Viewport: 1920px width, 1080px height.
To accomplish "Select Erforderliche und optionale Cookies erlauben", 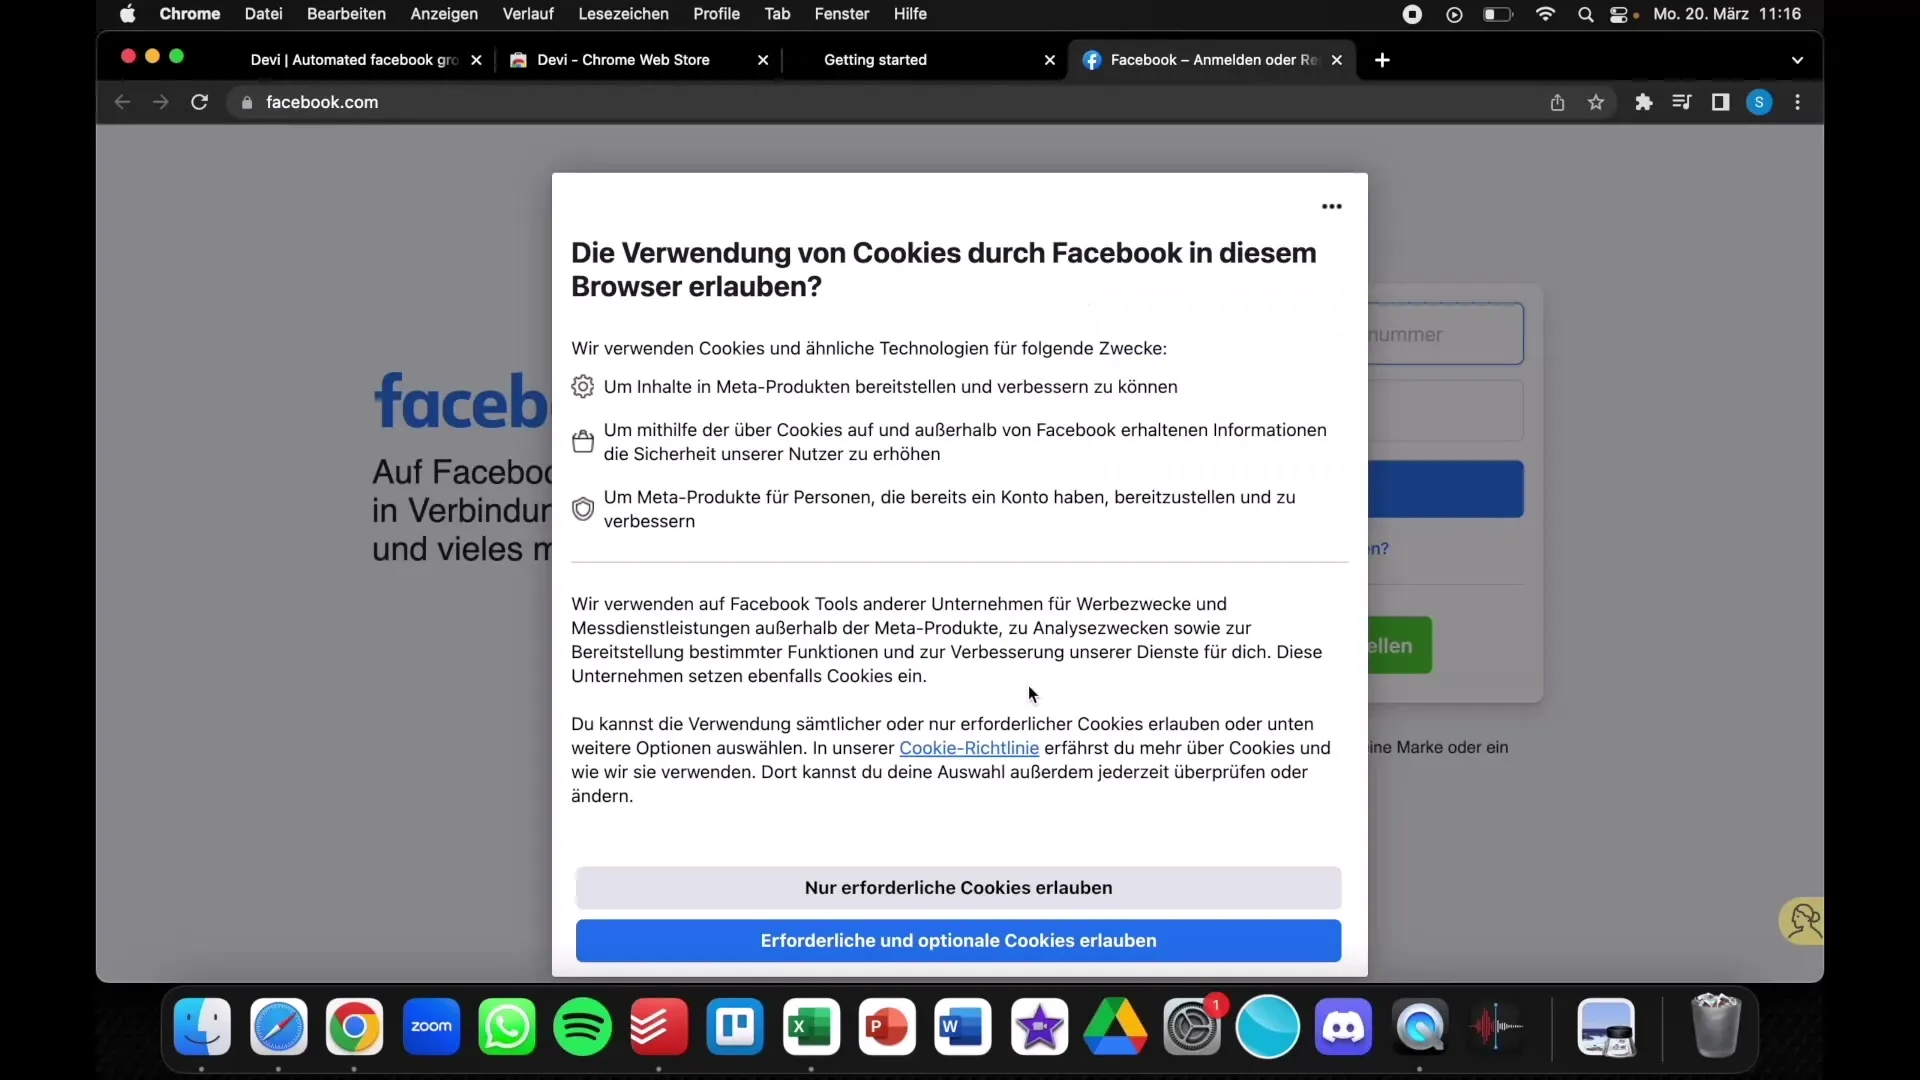I will [959, 940].
